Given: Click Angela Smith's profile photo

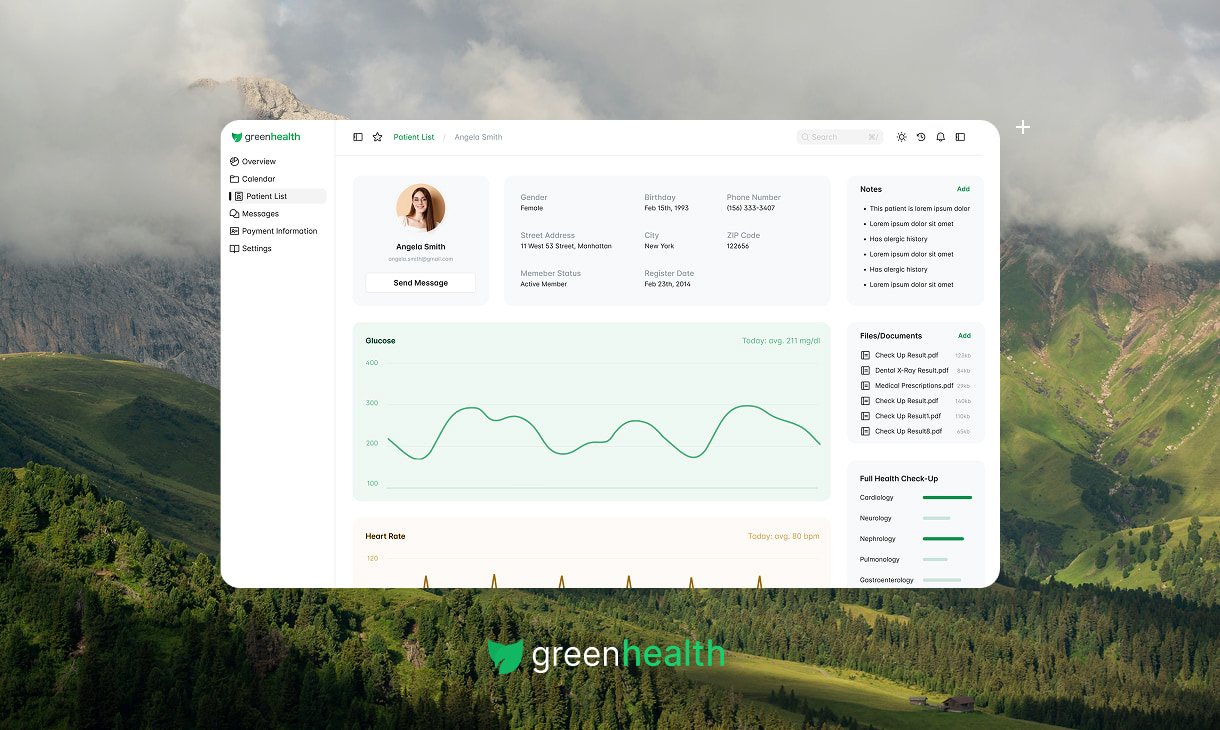Looking at the screenshot, I should (420, 208).
